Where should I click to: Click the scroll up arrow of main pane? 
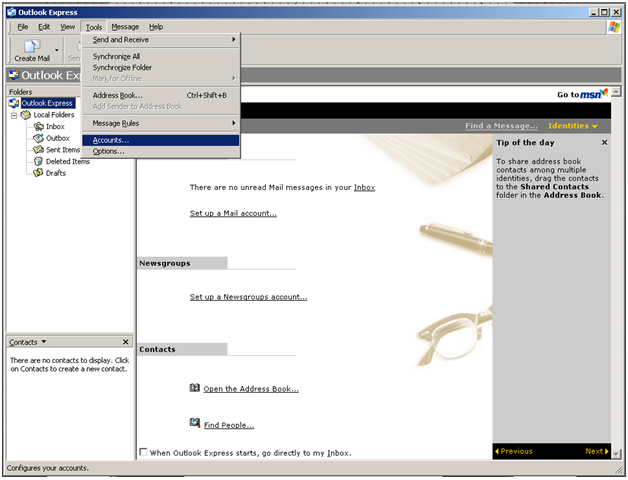click(616, 91)
